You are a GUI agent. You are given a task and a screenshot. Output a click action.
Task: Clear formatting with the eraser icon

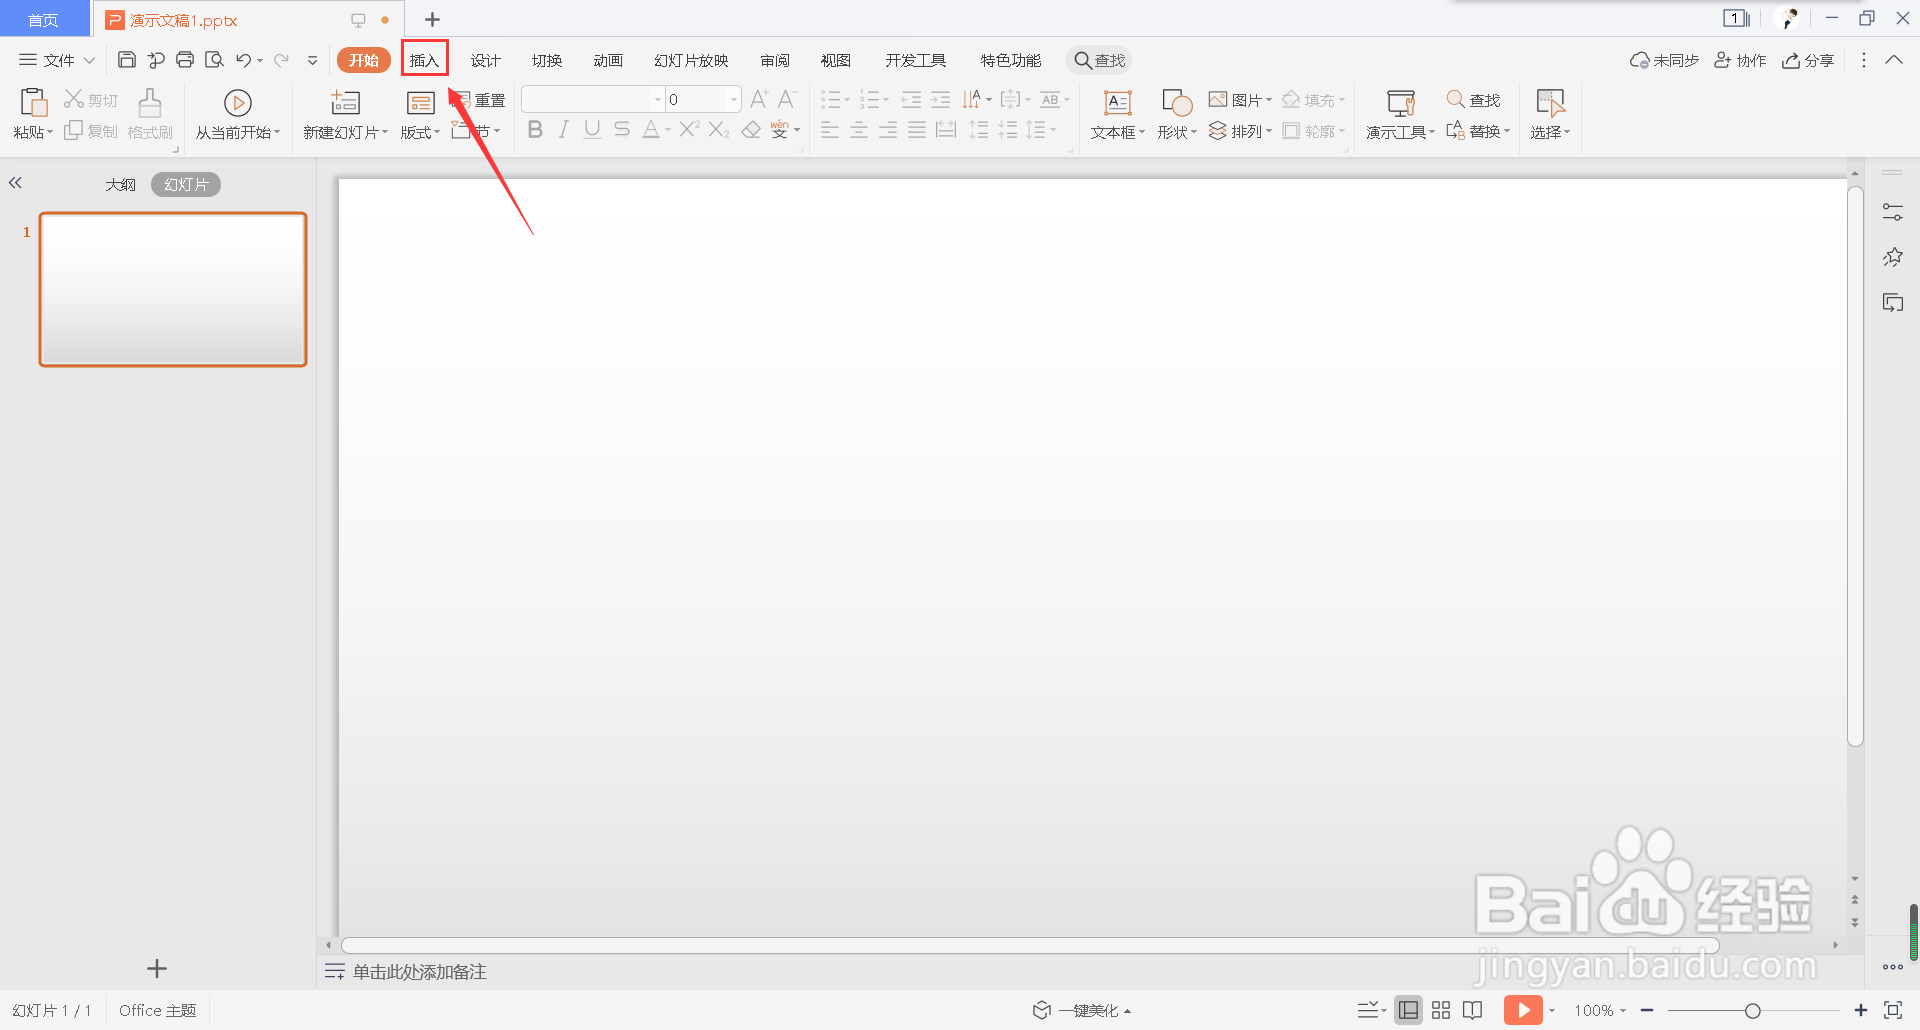751,129
